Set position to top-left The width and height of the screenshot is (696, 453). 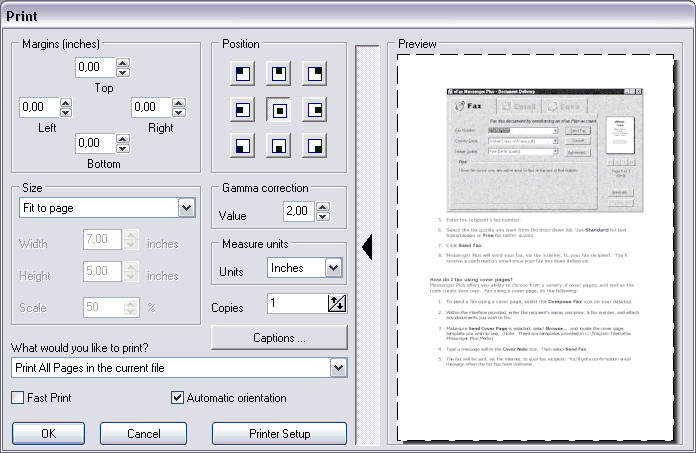click(242, 74)
